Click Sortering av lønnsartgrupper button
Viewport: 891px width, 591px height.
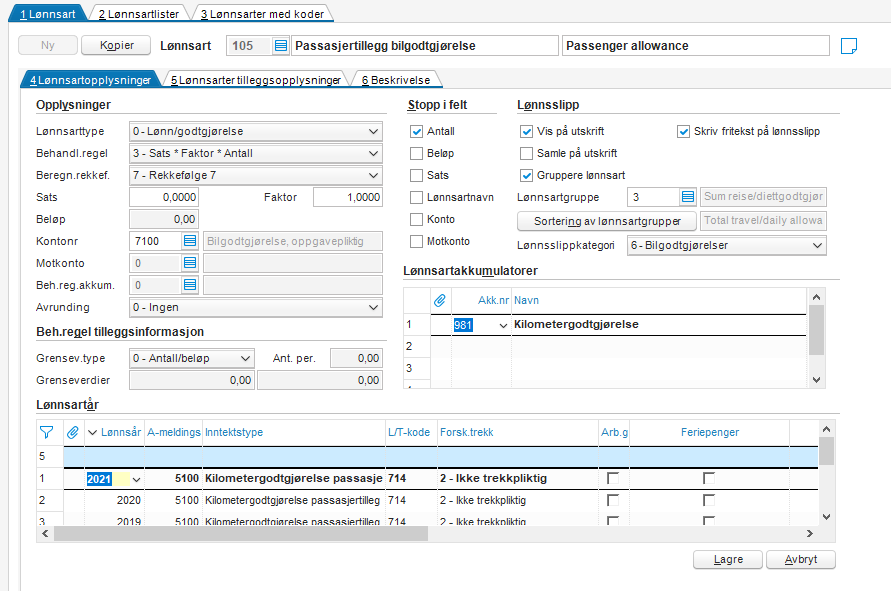pos(607,221)
